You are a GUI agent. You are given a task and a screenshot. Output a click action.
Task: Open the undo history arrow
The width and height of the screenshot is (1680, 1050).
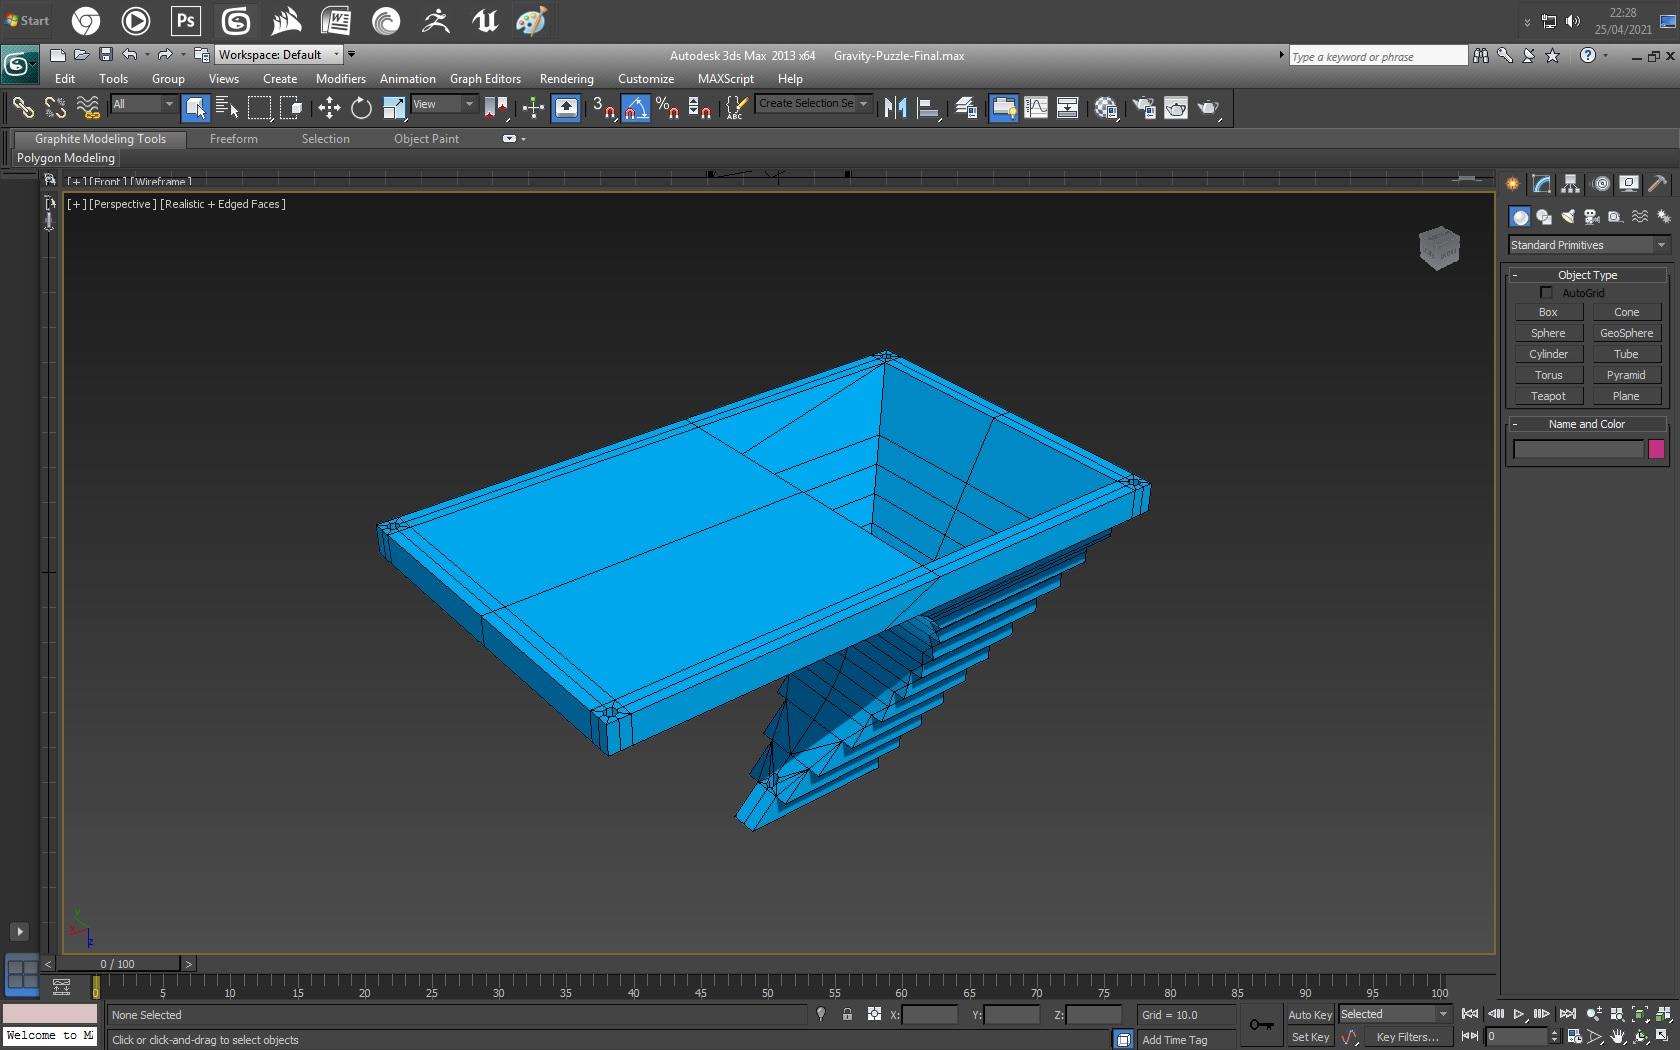click(147, 55)
